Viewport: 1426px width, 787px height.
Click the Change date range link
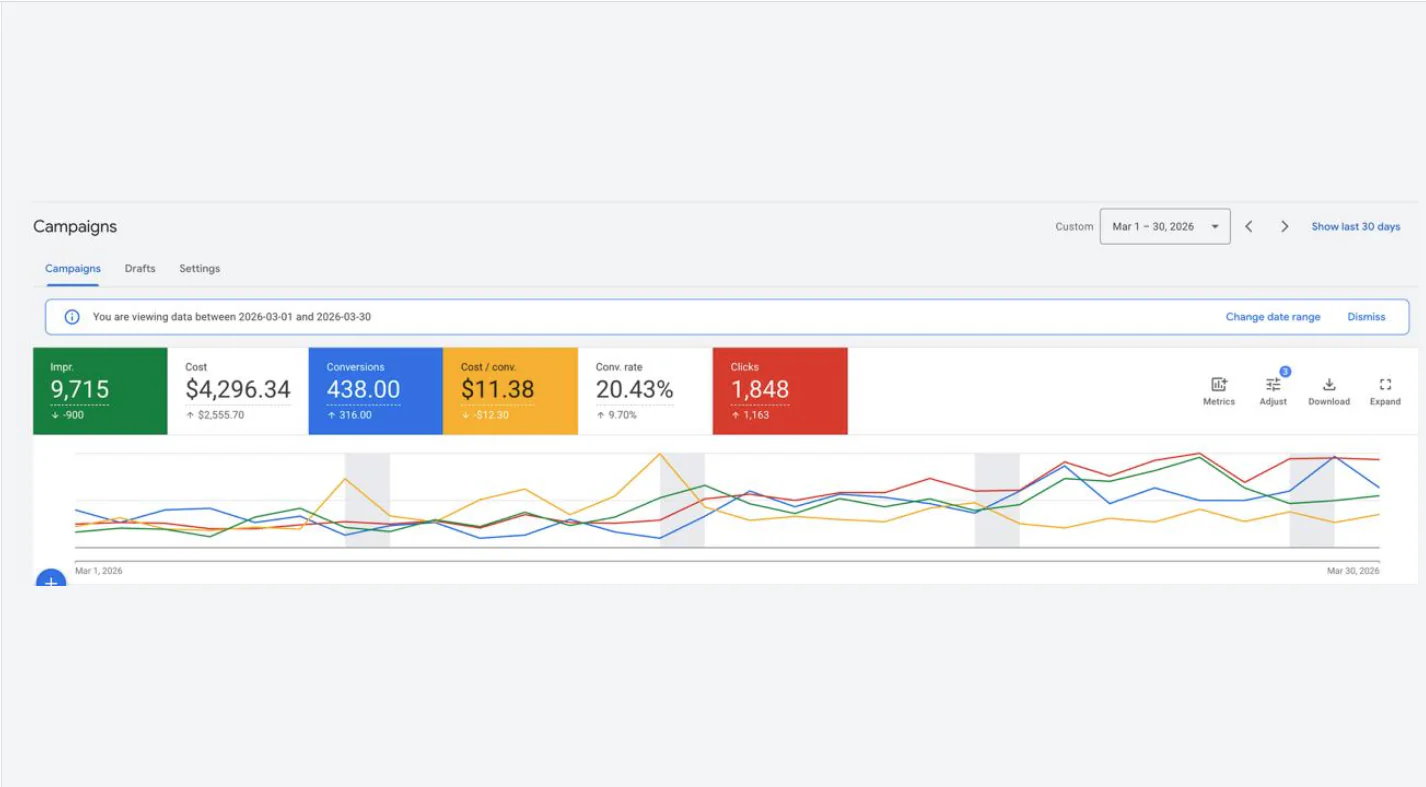coord(1273,317)
